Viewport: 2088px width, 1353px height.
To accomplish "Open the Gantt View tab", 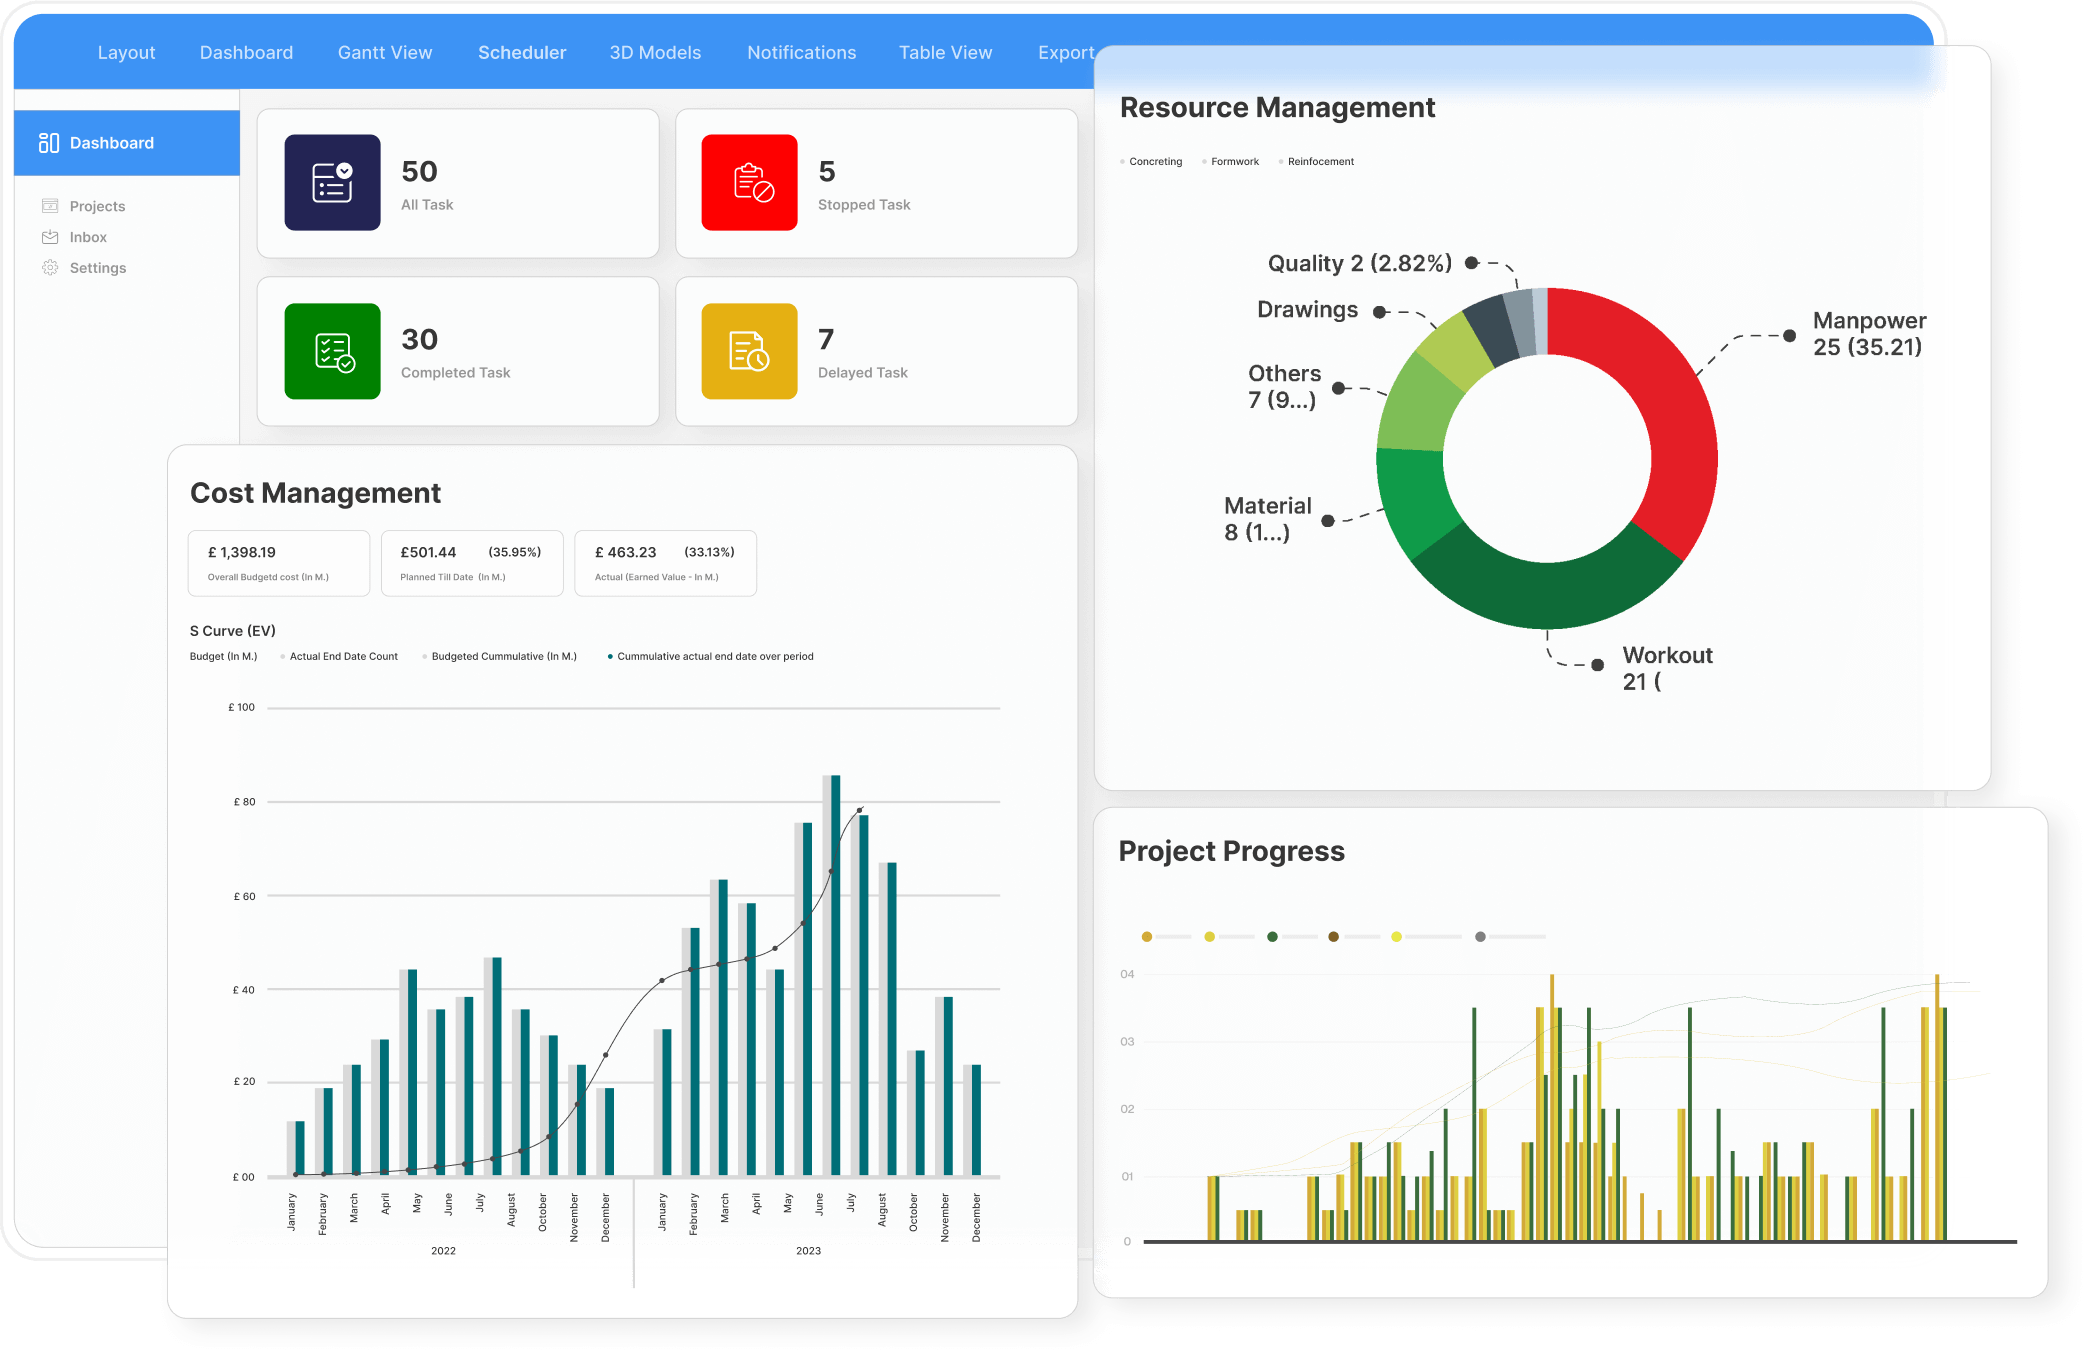I will 385,52.
